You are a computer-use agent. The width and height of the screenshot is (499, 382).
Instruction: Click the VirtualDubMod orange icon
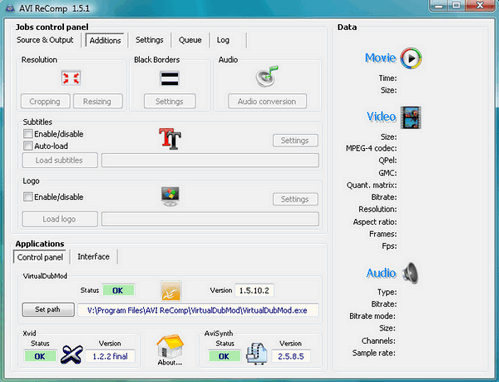[171, 291]
